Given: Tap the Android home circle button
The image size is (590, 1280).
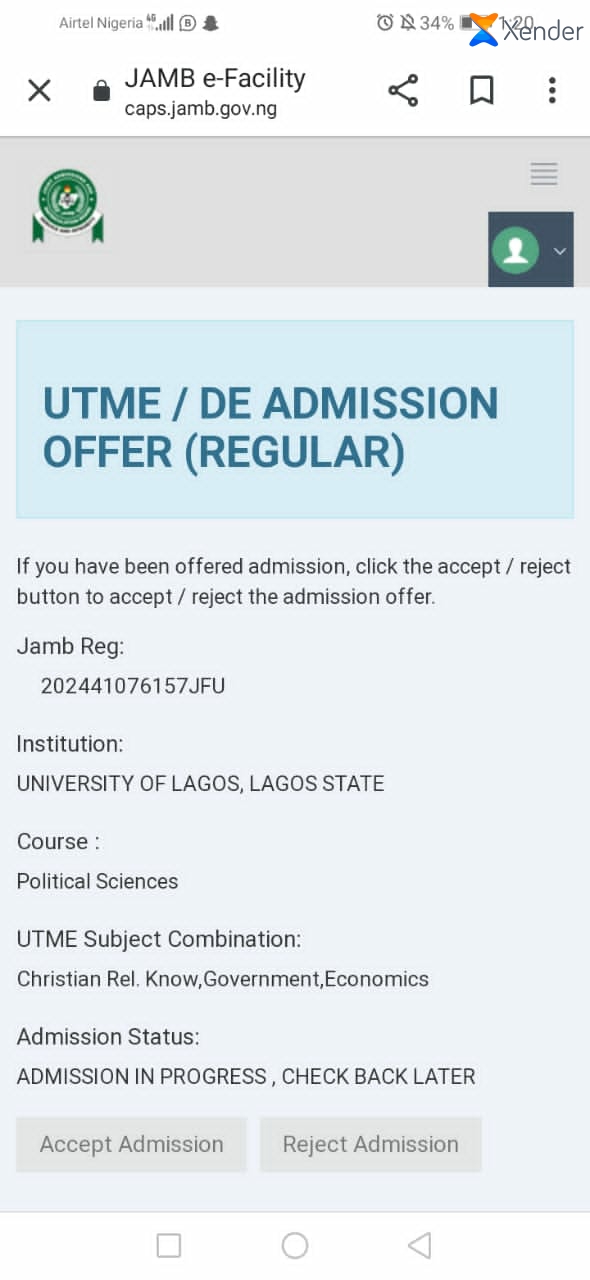Looking at the screenshot, I should coord(295,1245).
